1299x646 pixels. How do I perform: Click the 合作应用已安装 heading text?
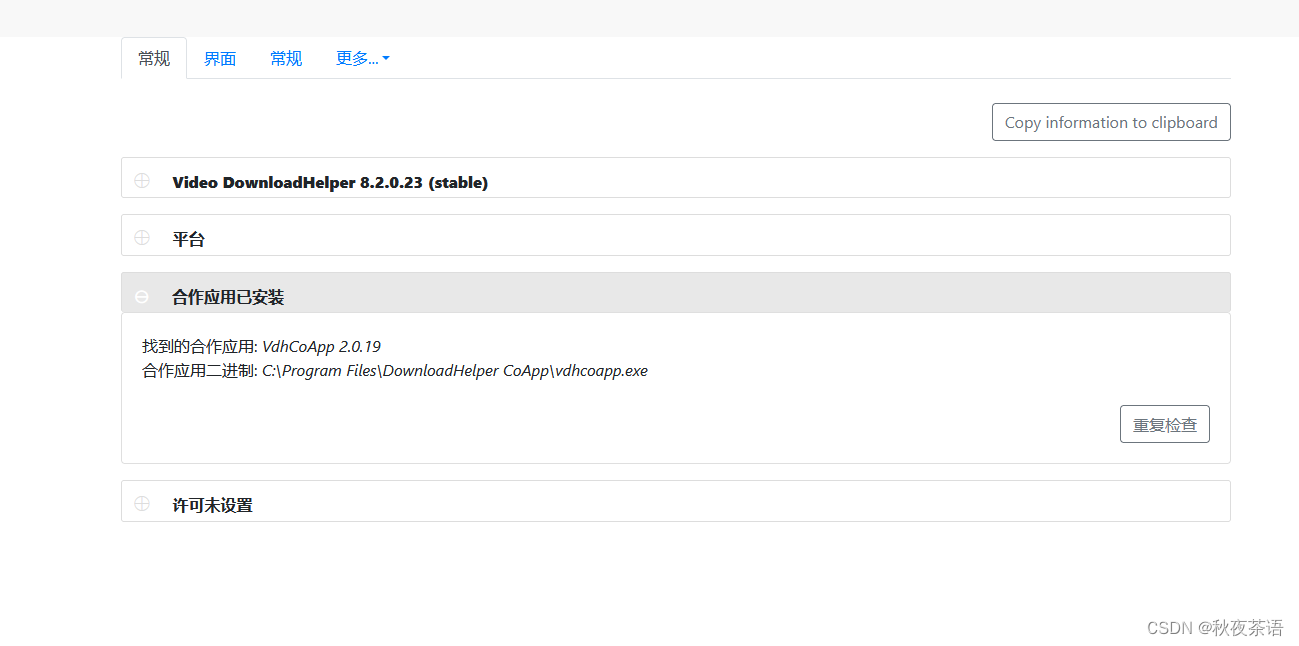[x=228, y=297]
